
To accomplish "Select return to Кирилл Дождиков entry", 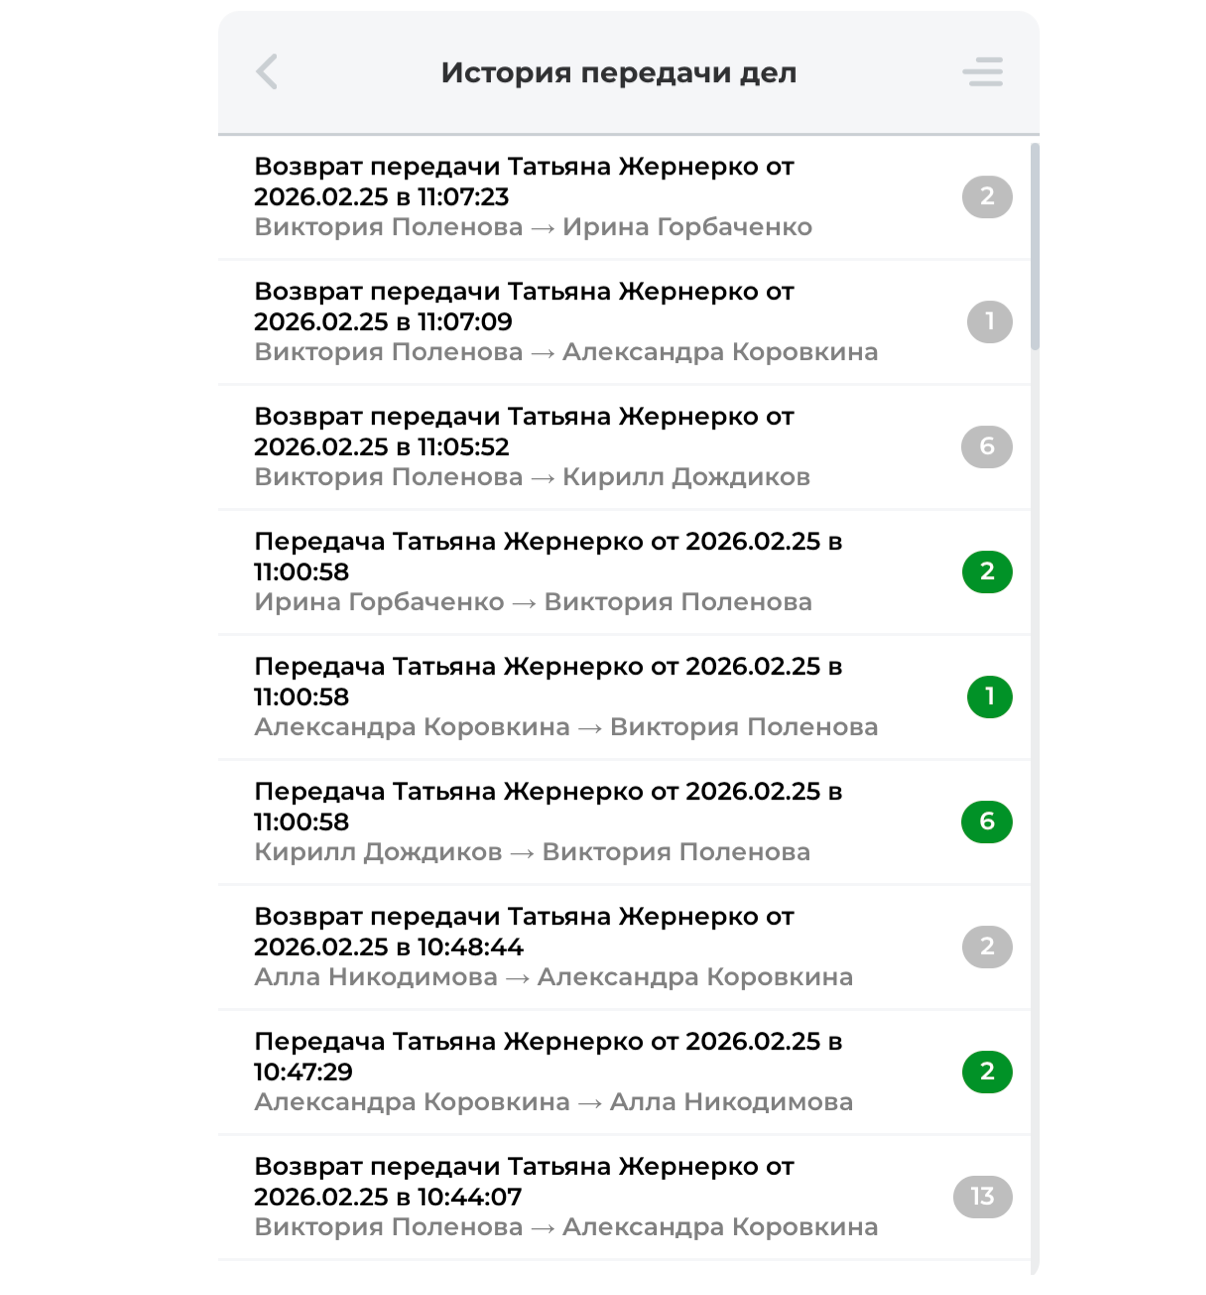I will [560, 447].
